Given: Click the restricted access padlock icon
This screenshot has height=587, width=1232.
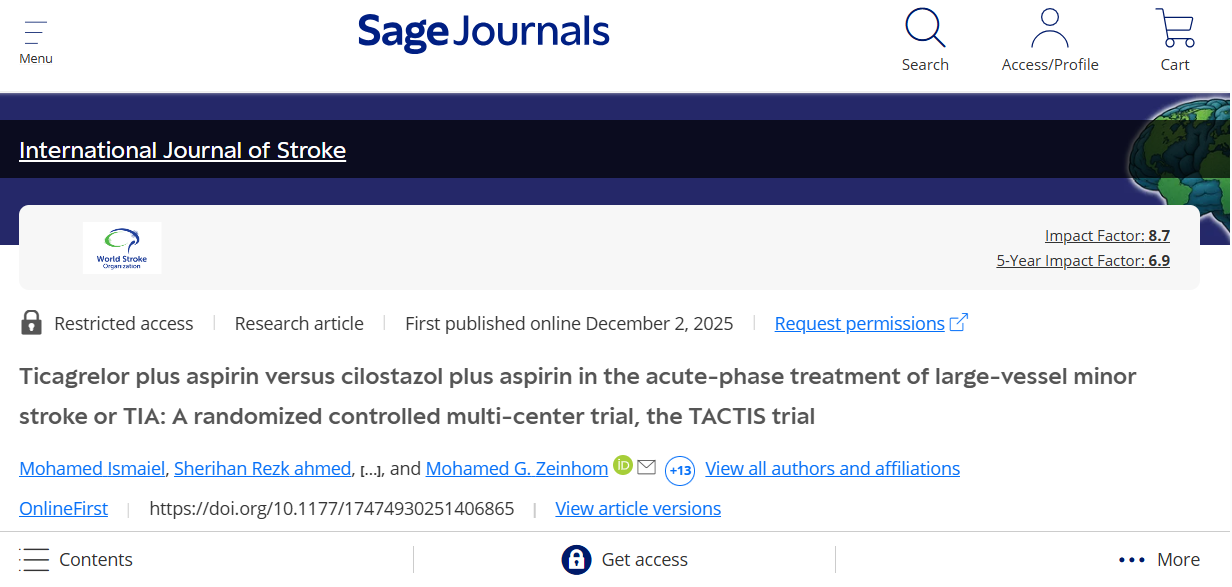Looking at the screenshot, I should click(x=31, y=322).
